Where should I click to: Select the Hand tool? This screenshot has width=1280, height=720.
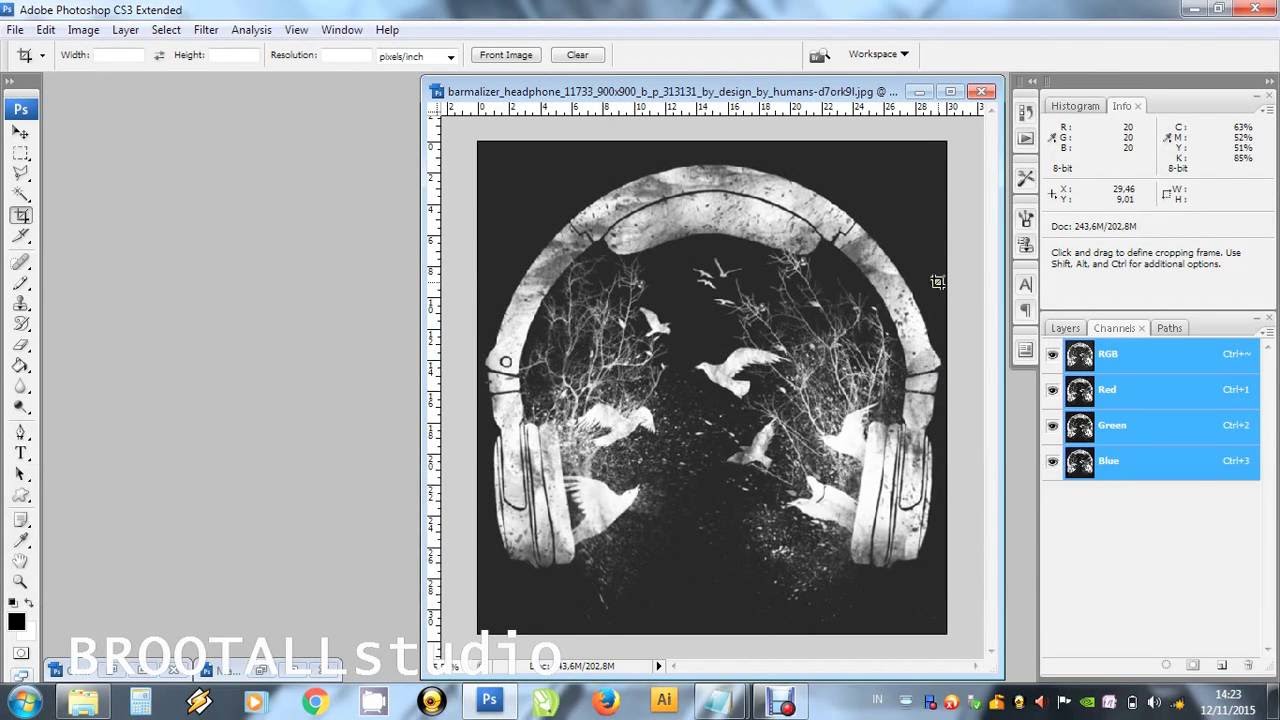(x=21, y=561)
